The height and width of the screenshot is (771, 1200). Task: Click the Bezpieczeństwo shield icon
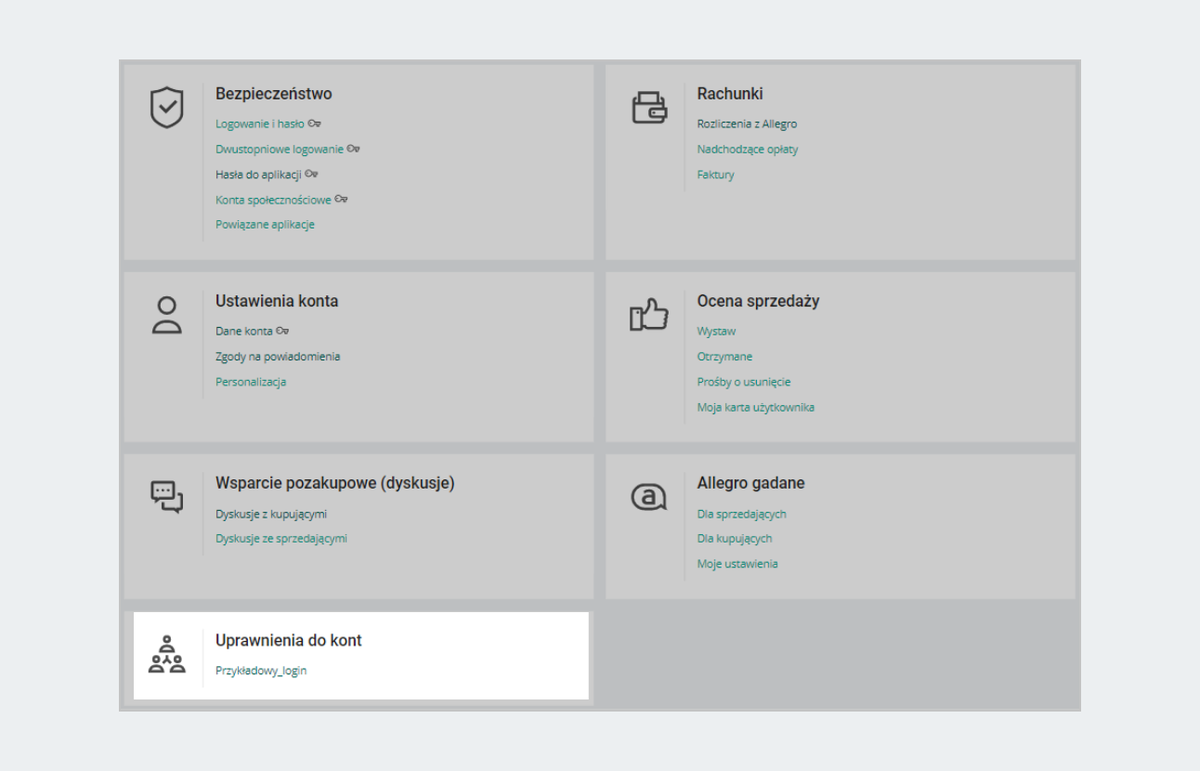pyautogui.click(x=167, y=107)
